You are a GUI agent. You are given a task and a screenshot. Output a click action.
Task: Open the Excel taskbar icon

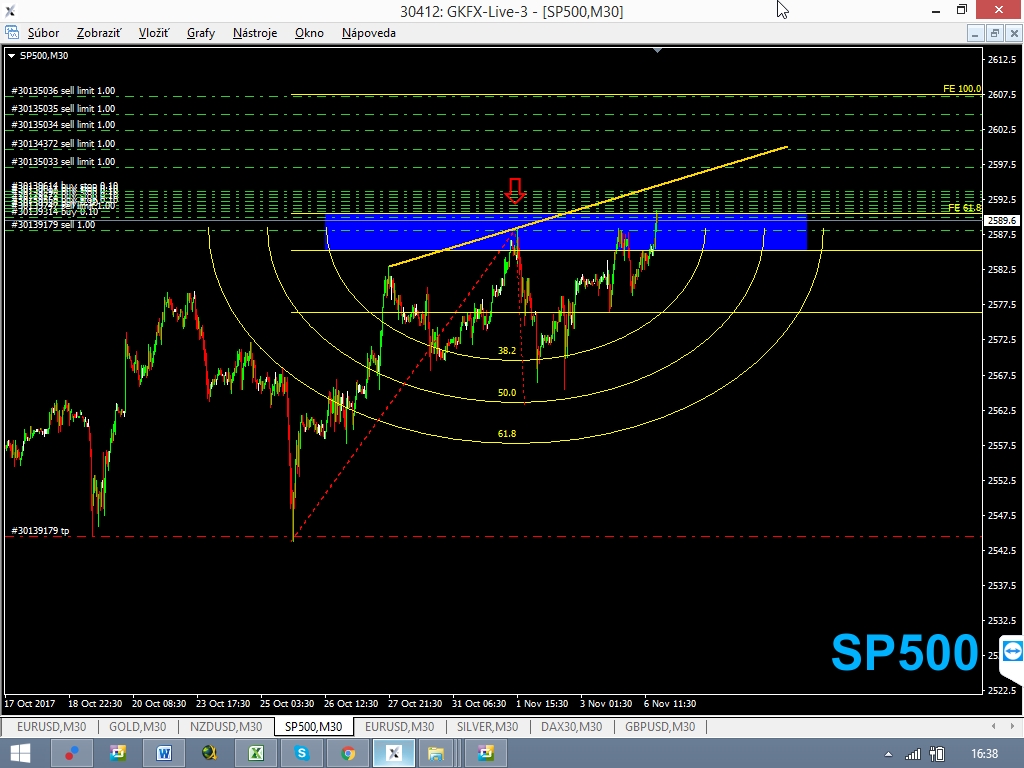pos(255,754)
